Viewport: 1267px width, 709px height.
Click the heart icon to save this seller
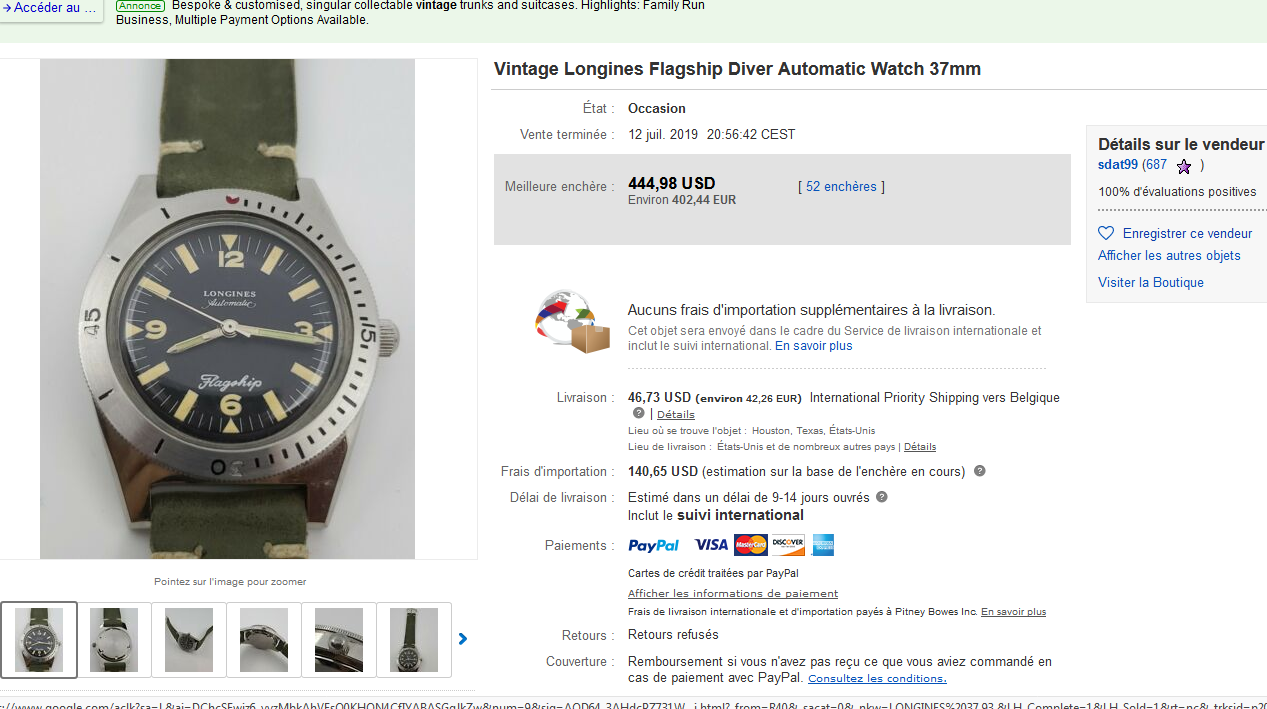(x=1106, y=233)
